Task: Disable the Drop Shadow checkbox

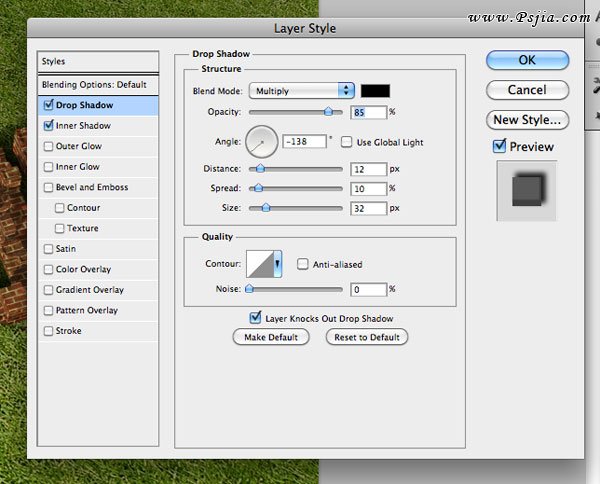Action: [x=49, y=105]
